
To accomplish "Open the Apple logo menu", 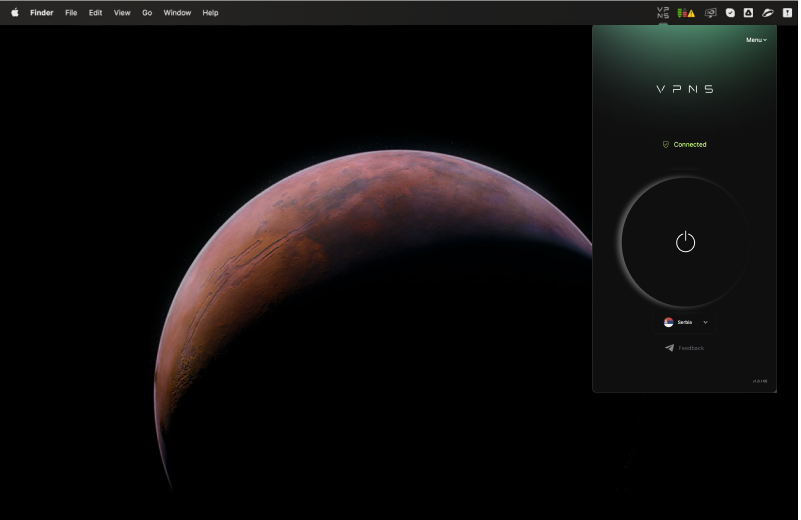I will click(x=15, y=13).
